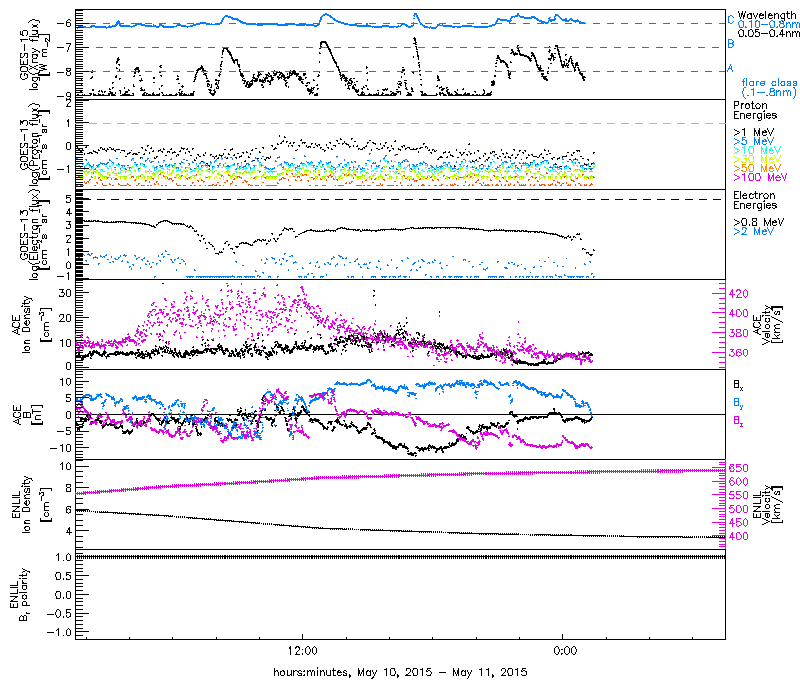Screen dimensions: 800x680
Task: Click the Bz magnetic field legend label
Action: [x=738, y=421]
